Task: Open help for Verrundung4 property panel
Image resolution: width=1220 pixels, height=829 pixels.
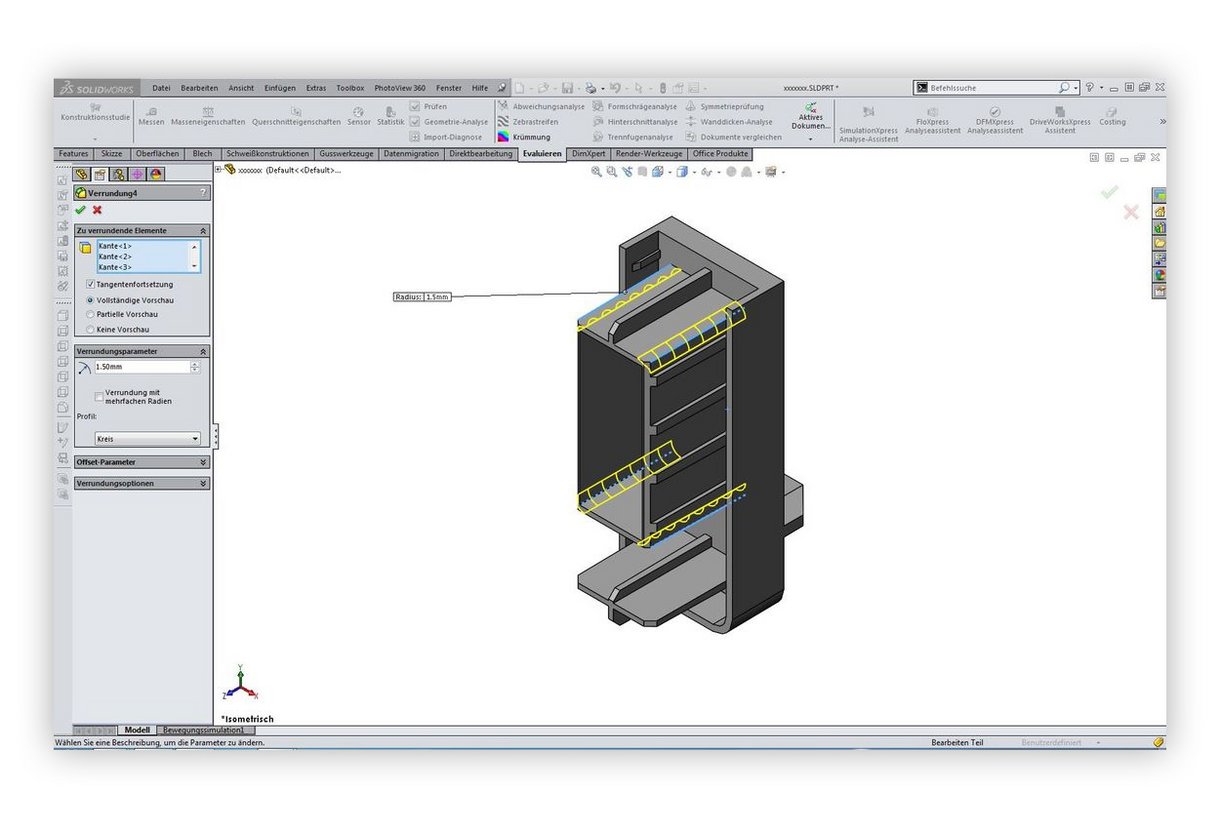Action: [x=203, y=193]
